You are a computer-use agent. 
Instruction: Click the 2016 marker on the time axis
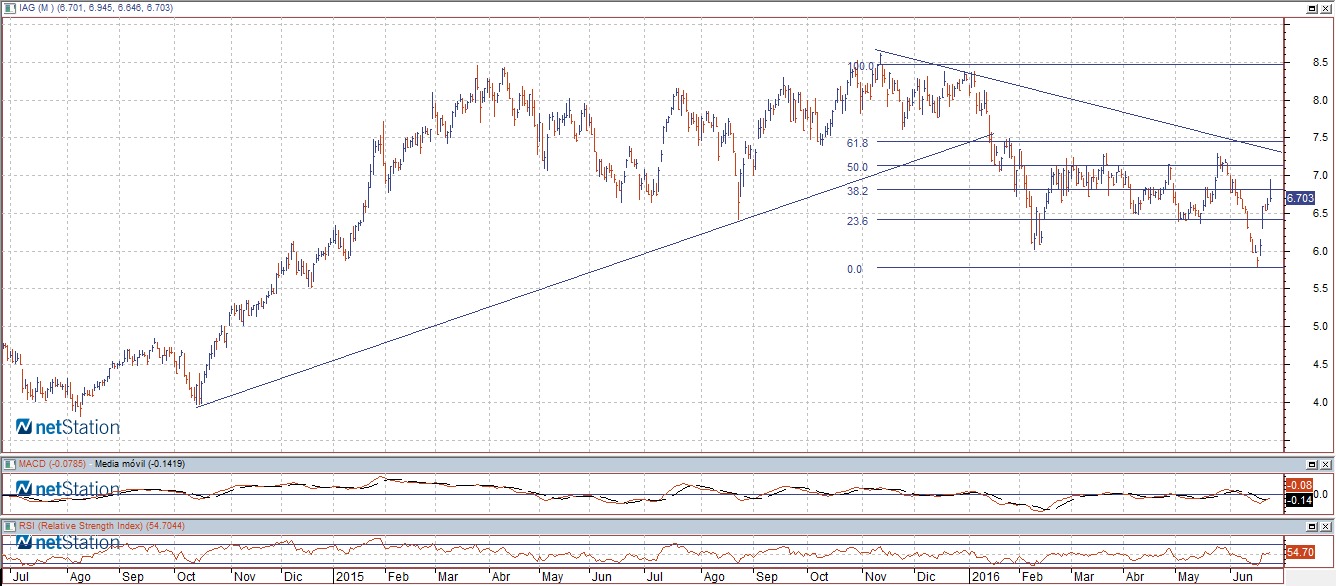pyautogui.click(x=986, y=577)
